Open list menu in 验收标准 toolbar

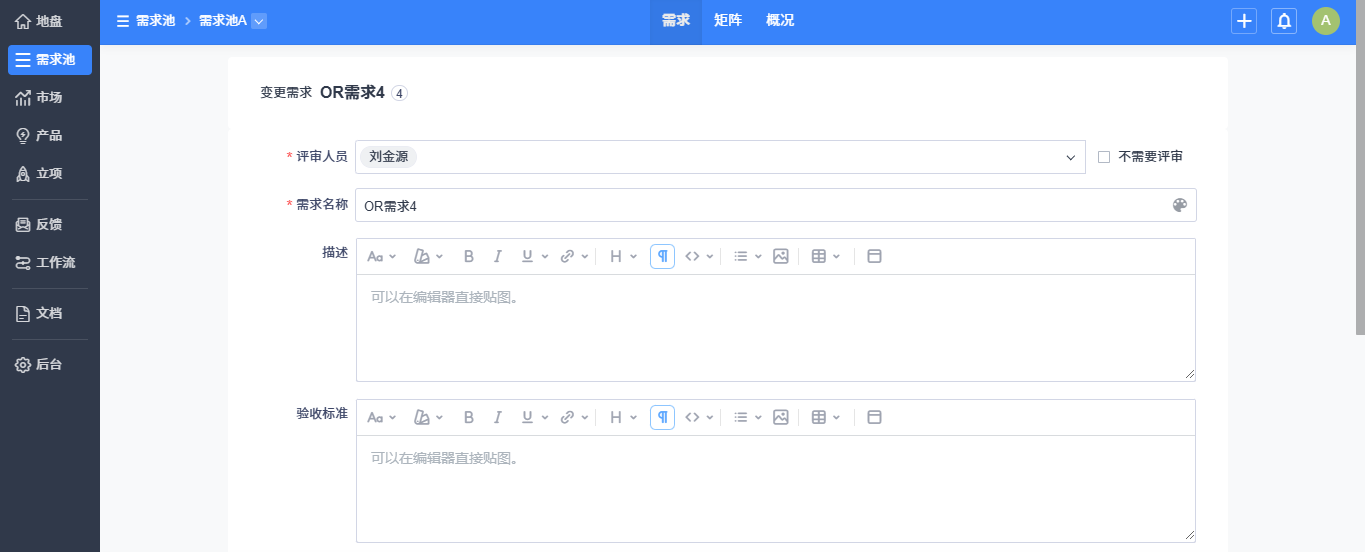(x=748, y=418)
